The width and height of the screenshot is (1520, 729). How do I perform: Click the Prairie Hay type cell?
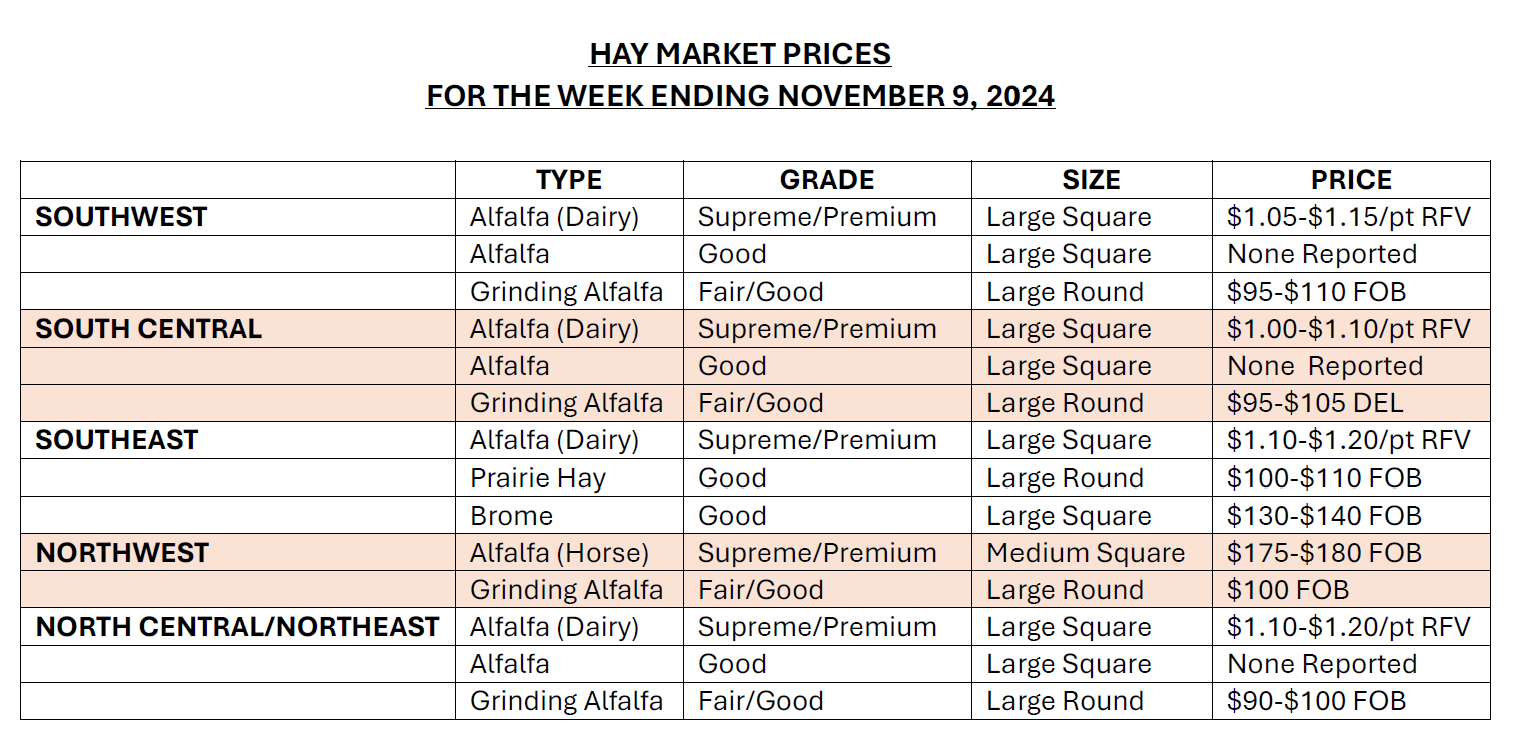pyautogui.click(x=538, y=478)
